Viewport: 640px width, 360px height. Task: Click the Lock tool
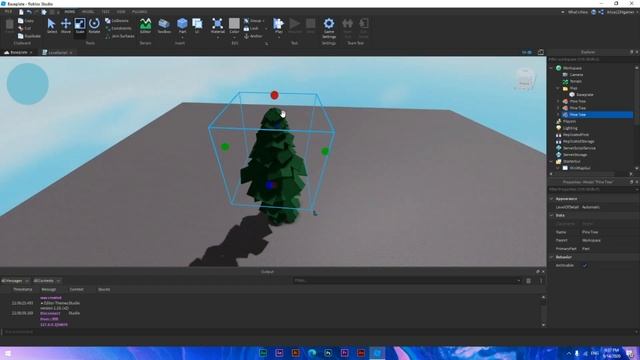click(252, 29)
